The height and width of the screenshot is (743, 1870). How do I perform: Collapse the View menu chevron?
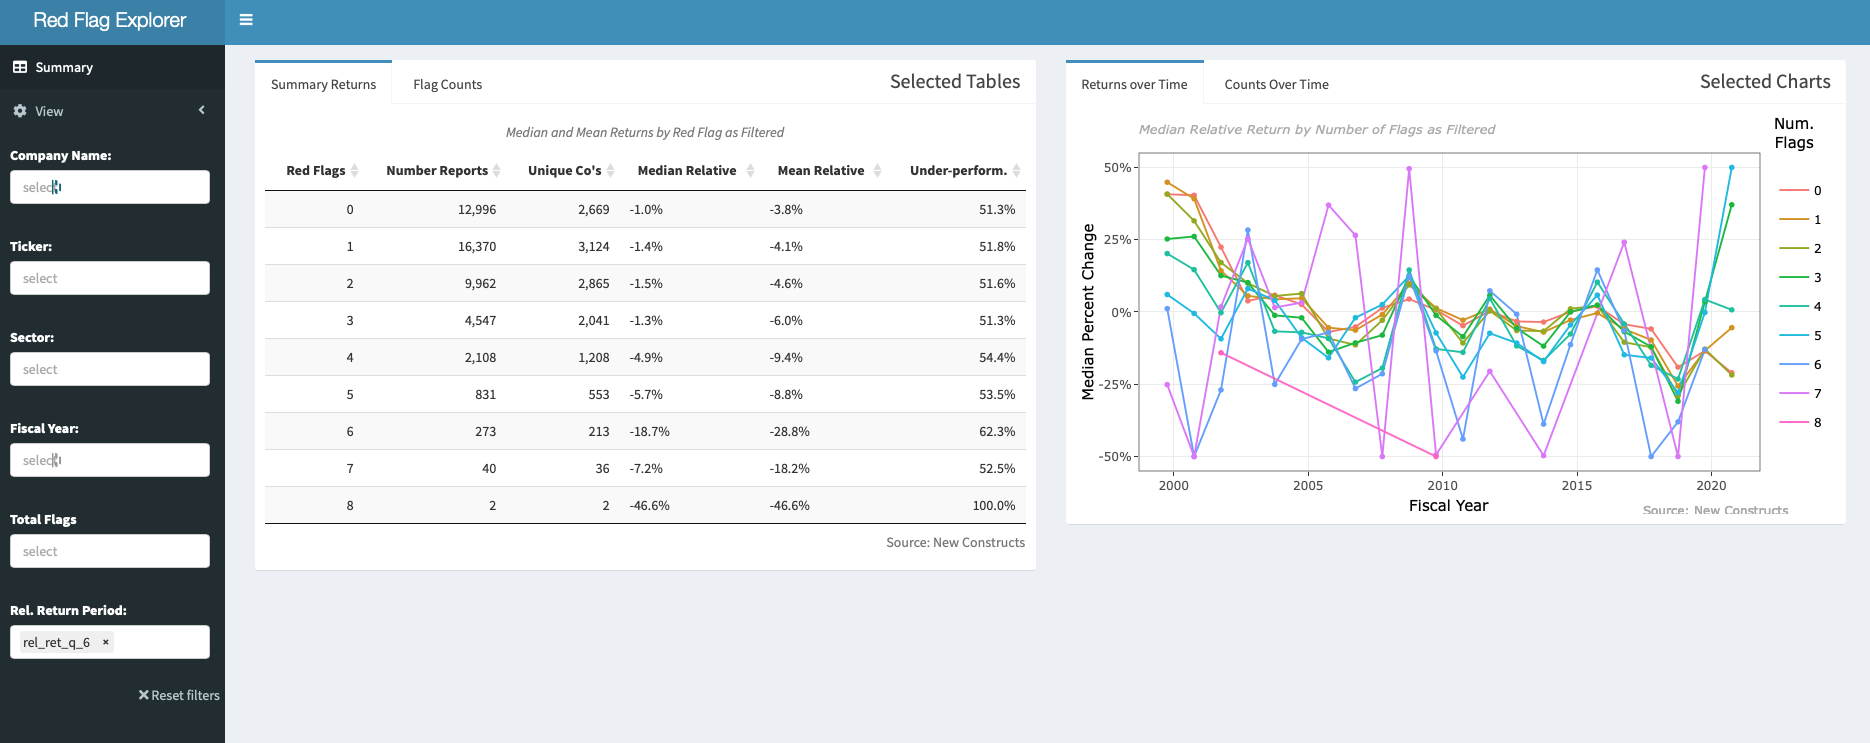pyautogui.click(x=202, y=110)
